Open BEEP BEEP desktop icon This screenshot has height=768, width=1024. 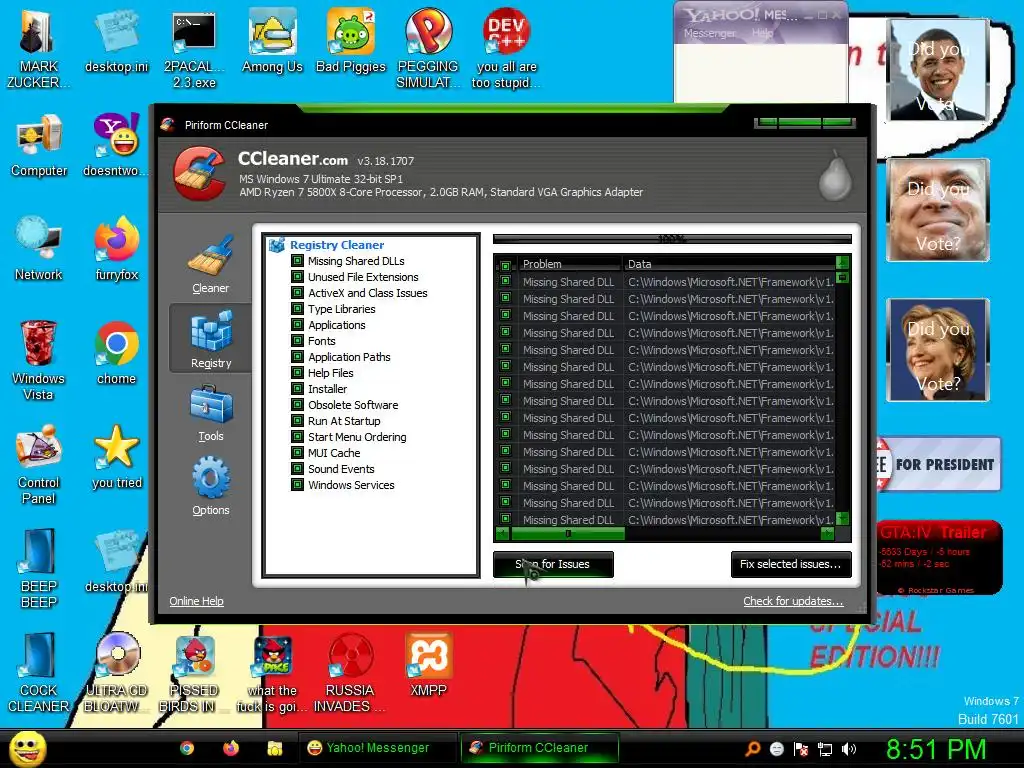point(39,568)
